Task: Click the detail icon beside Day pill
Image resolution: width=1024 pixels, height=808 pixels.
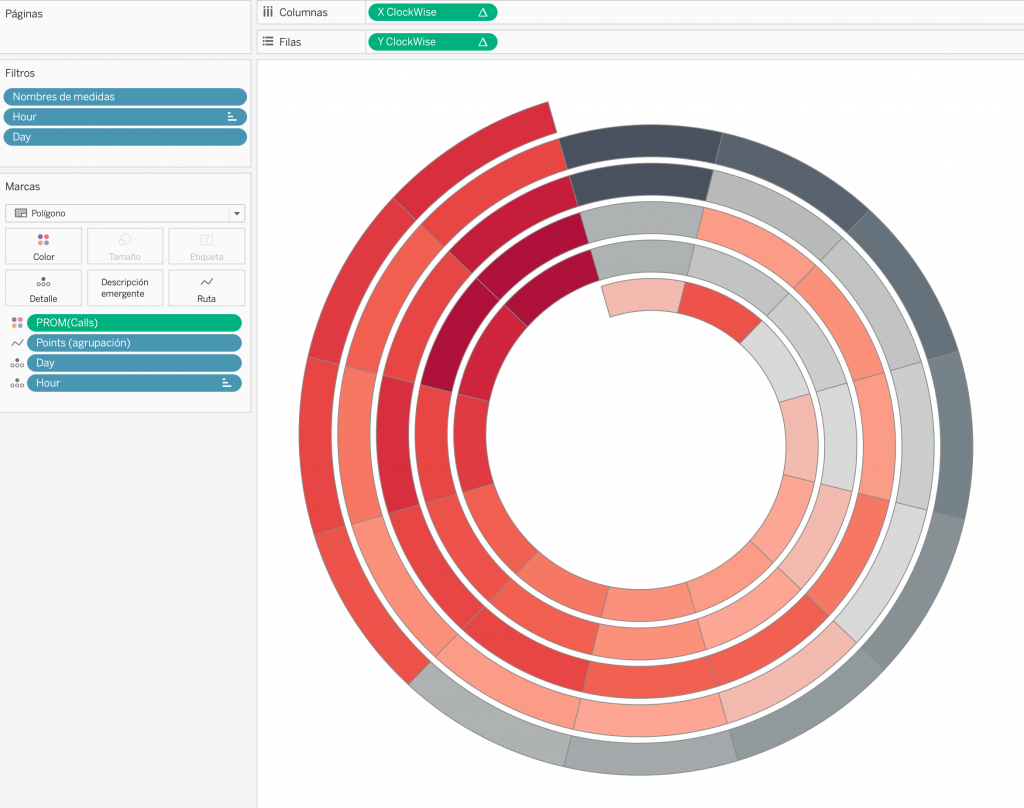Action: (17, 363)
